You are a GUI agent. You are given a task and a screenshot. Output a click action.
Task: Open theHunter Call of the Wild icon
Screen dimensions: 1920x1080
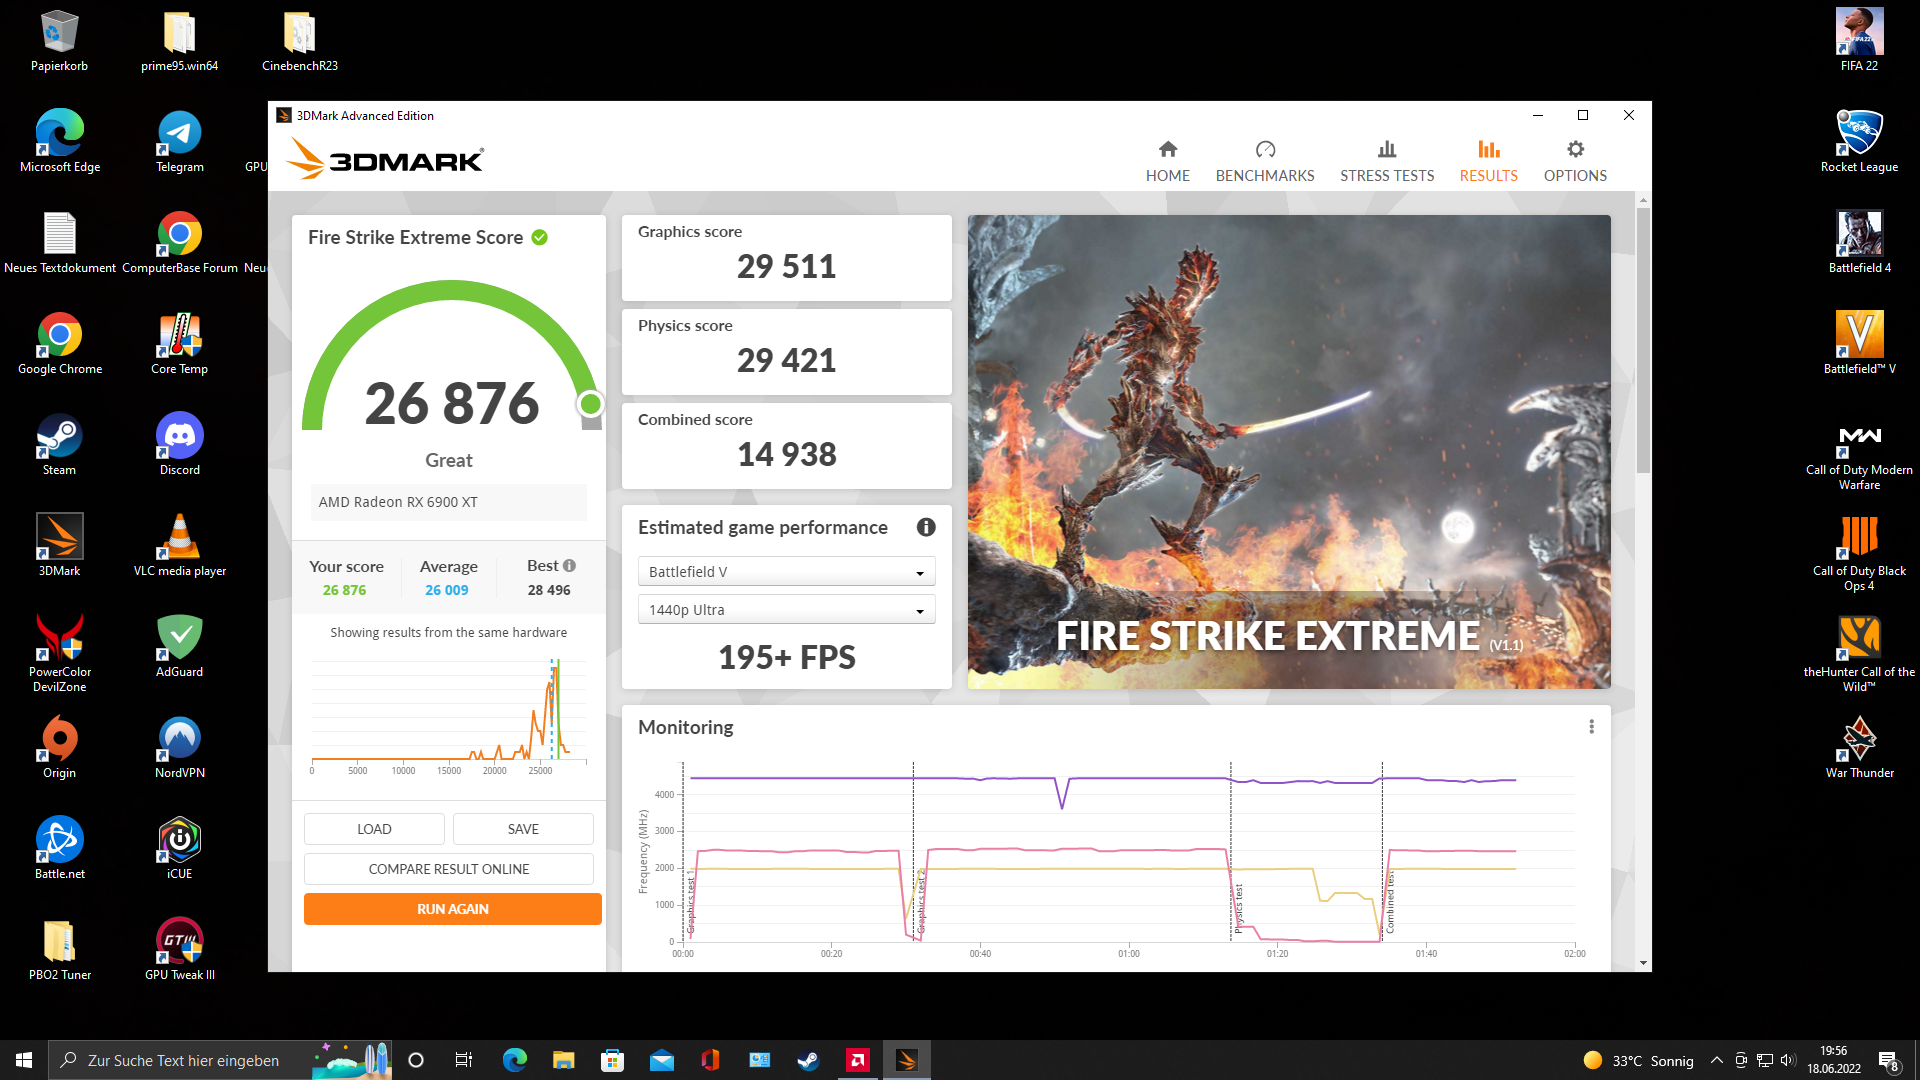pos(1859,654)
